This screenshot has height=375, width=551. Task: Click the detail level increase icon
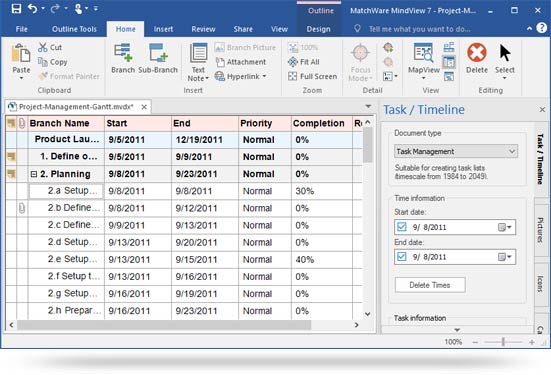pos(388,47)
